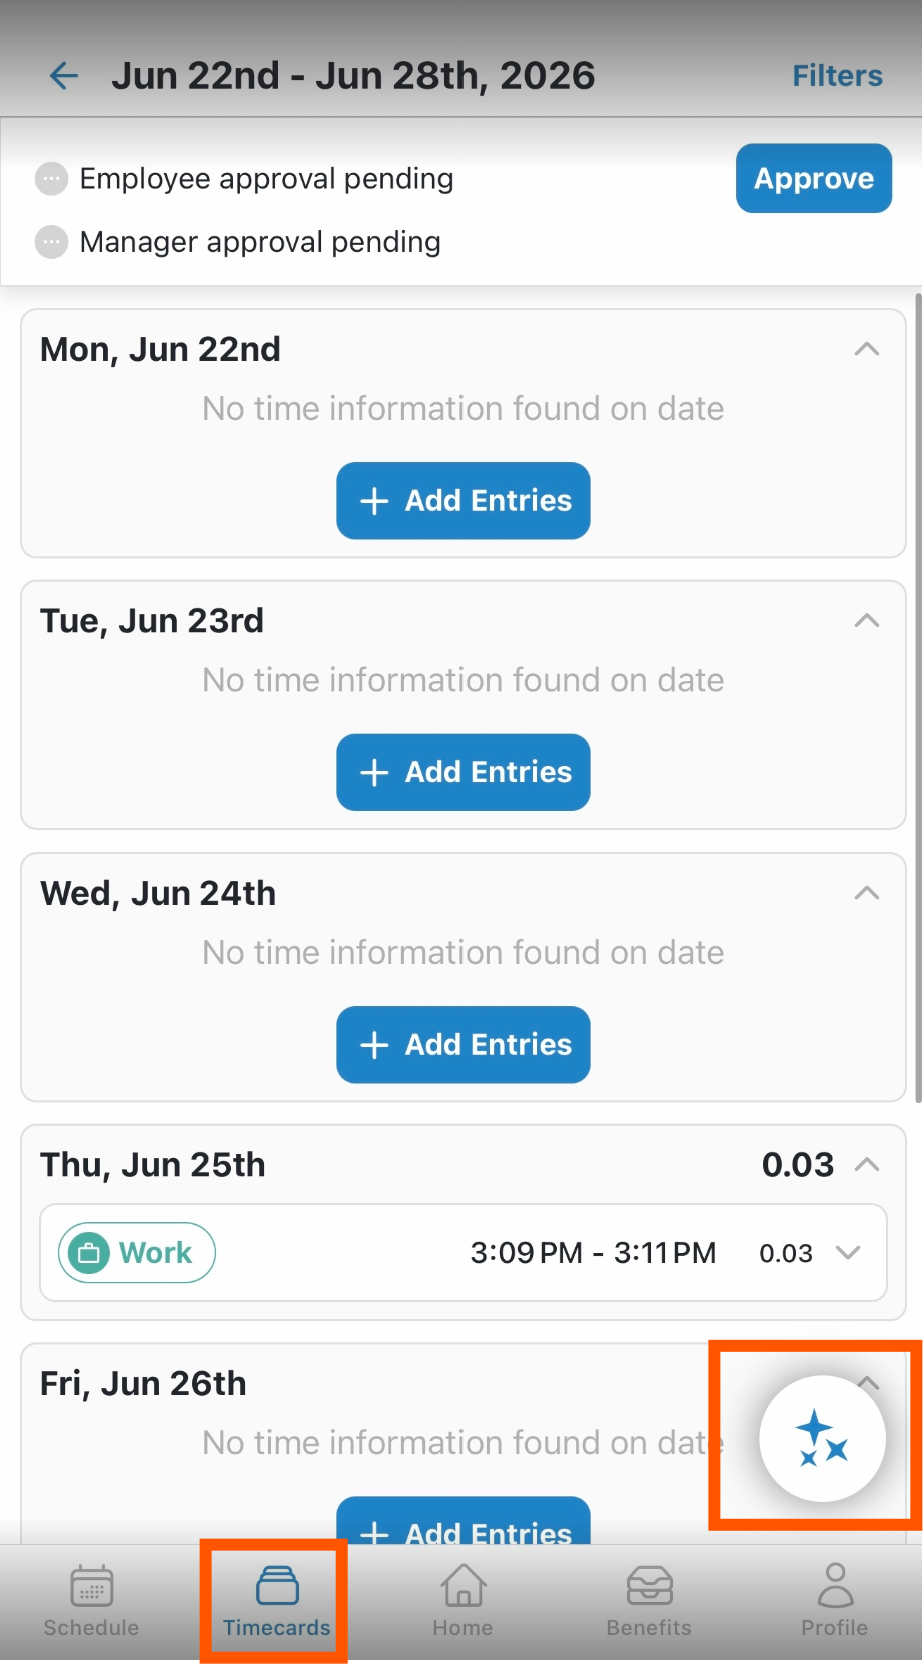Screen dimensions: 923x1664
Task: Click the vertical scrollbar on the right
Action: [x=918, y=698]
